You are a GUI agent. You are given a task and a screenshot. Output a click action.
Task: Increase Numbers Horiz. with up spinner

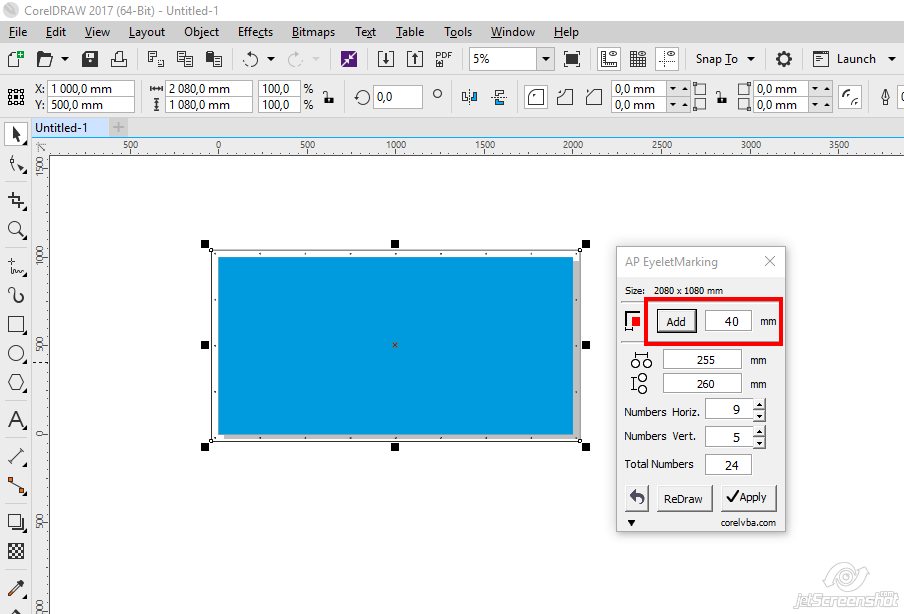pos(759,404)
